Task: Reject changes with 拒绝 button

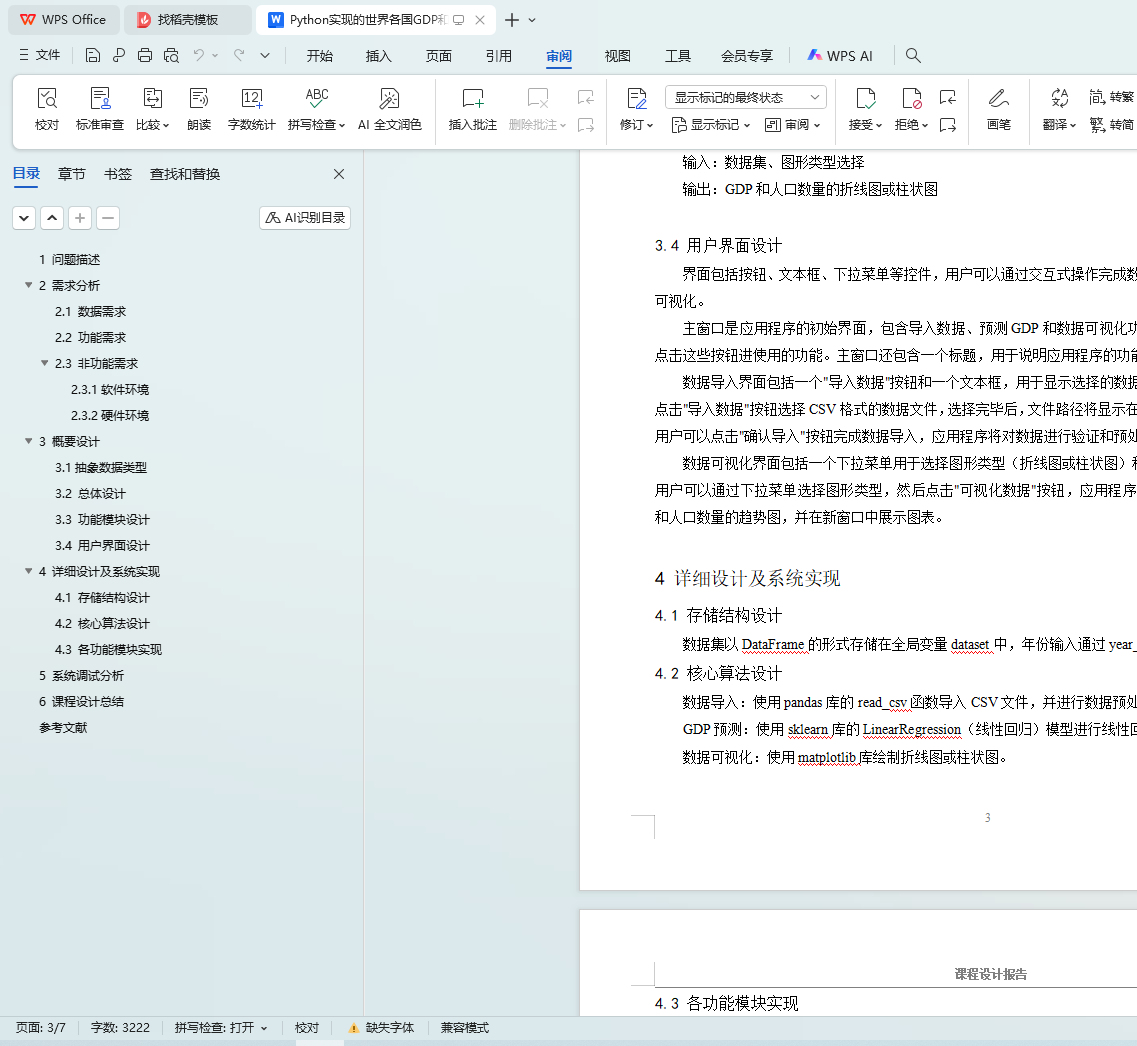Action: point(911,109)
